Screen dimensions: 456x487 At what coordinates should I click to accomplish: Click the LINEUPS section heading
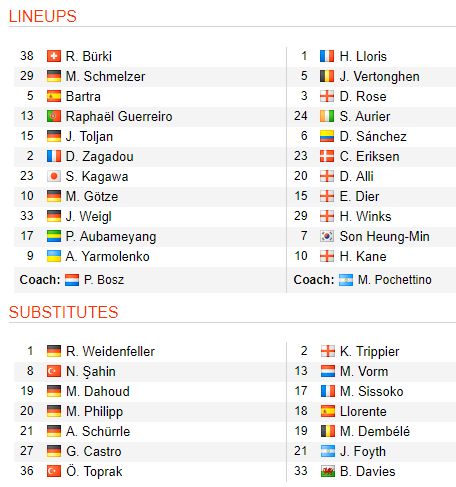(43, 16)
